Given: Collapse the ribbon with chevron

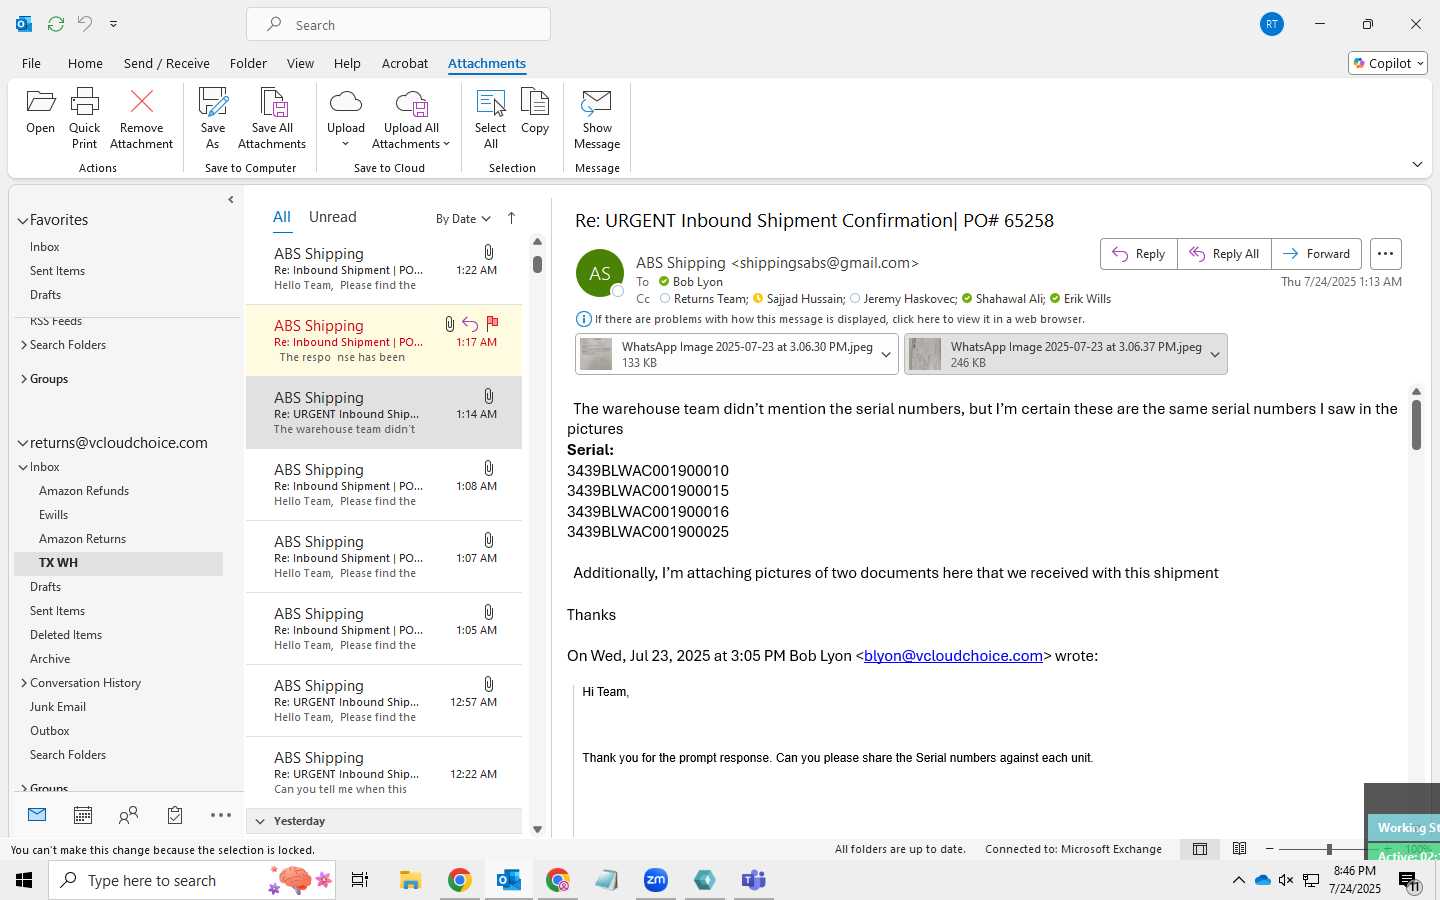Looking at the screenshot, I should coord(1417,164).
